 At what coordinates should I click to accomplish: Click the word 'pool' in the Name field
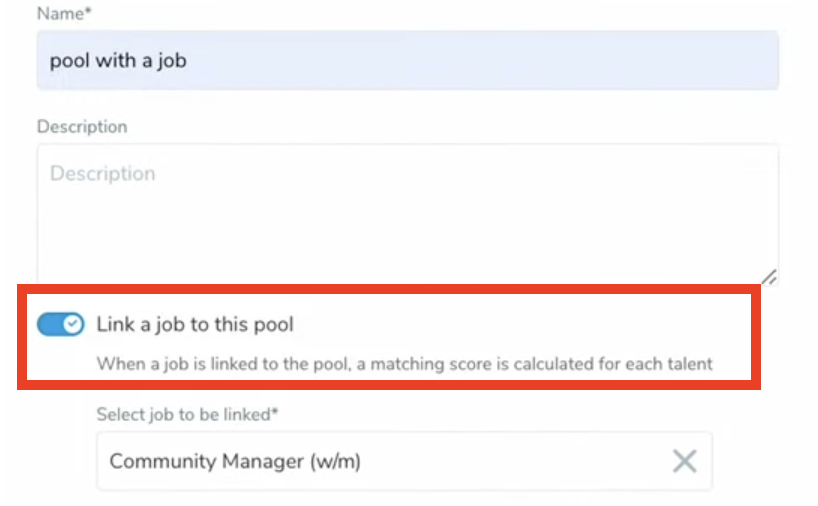pyautogui.click(x=70, y=61)
